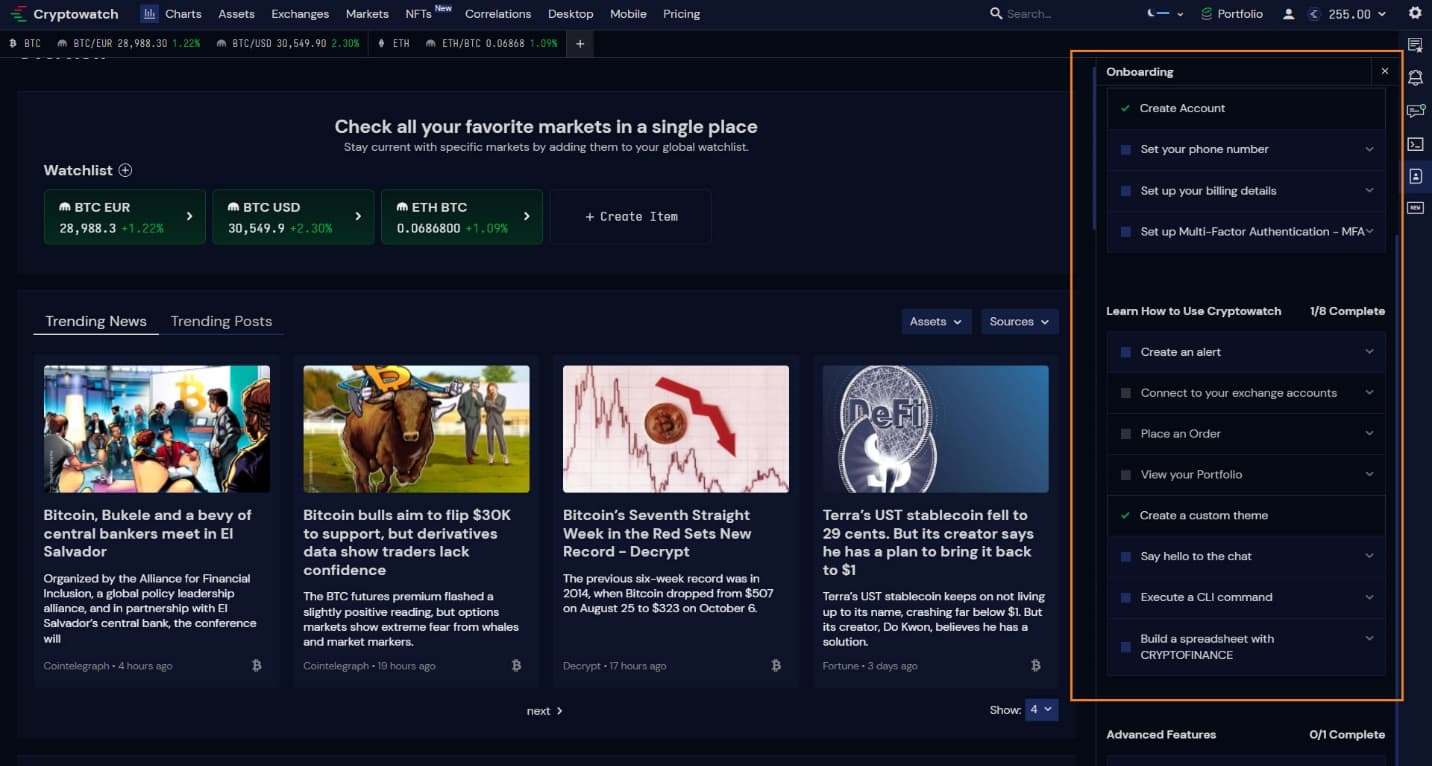Click the euro currency icon
Screen dimensions: 1432x766
coord(1314,14)
